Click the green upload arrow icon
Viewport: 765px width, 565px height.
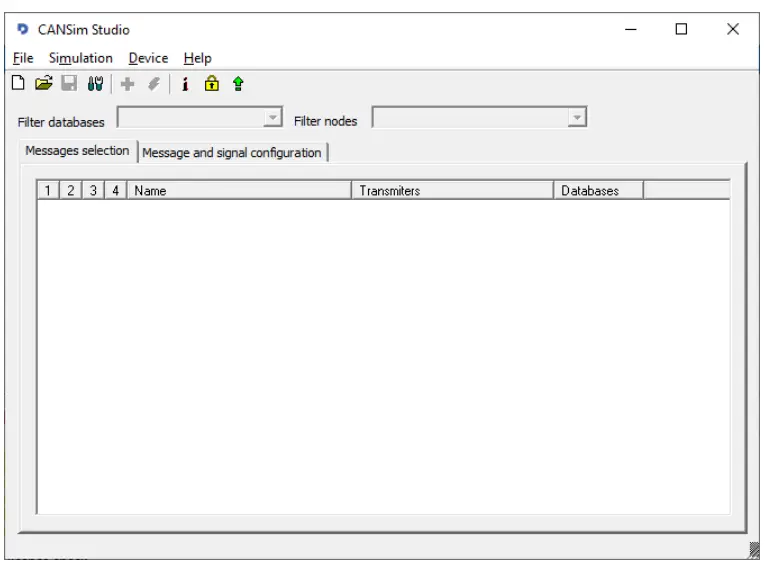click(x=238, y=84)
